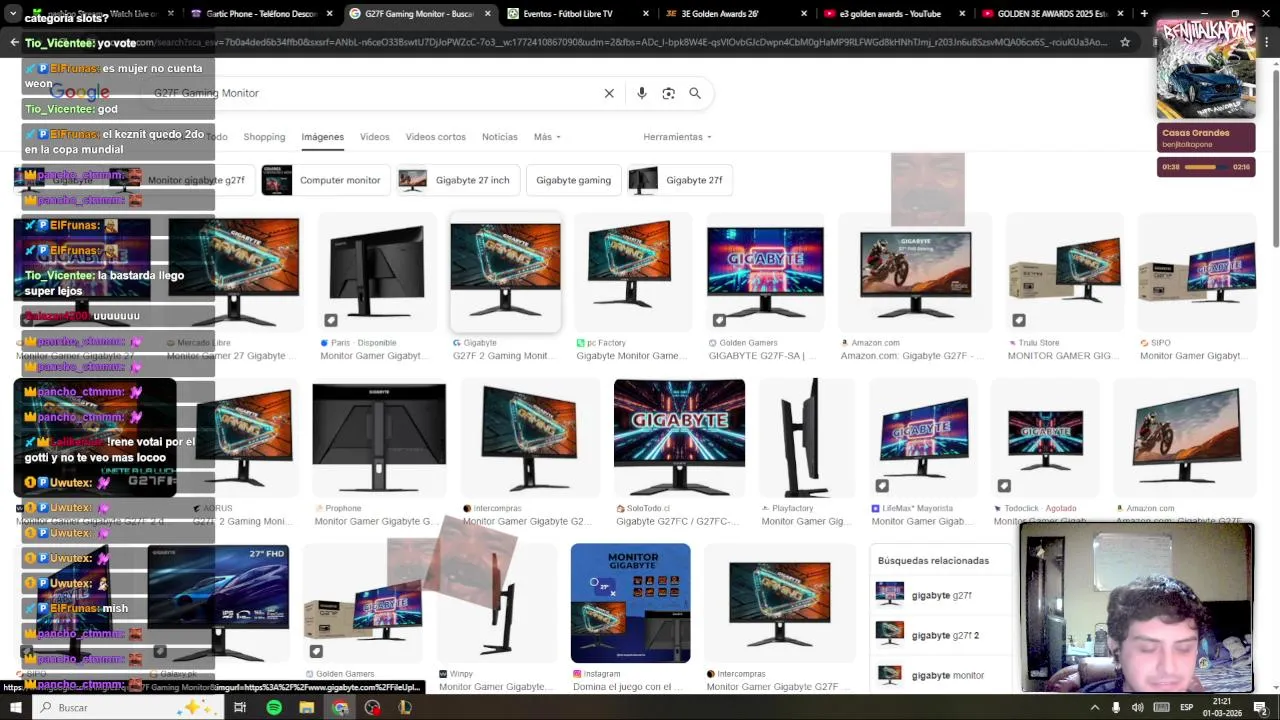This screenshot has height=720, width=1280.
Task: Go back with the browser back arrow
Action: (x=14, y=42)
